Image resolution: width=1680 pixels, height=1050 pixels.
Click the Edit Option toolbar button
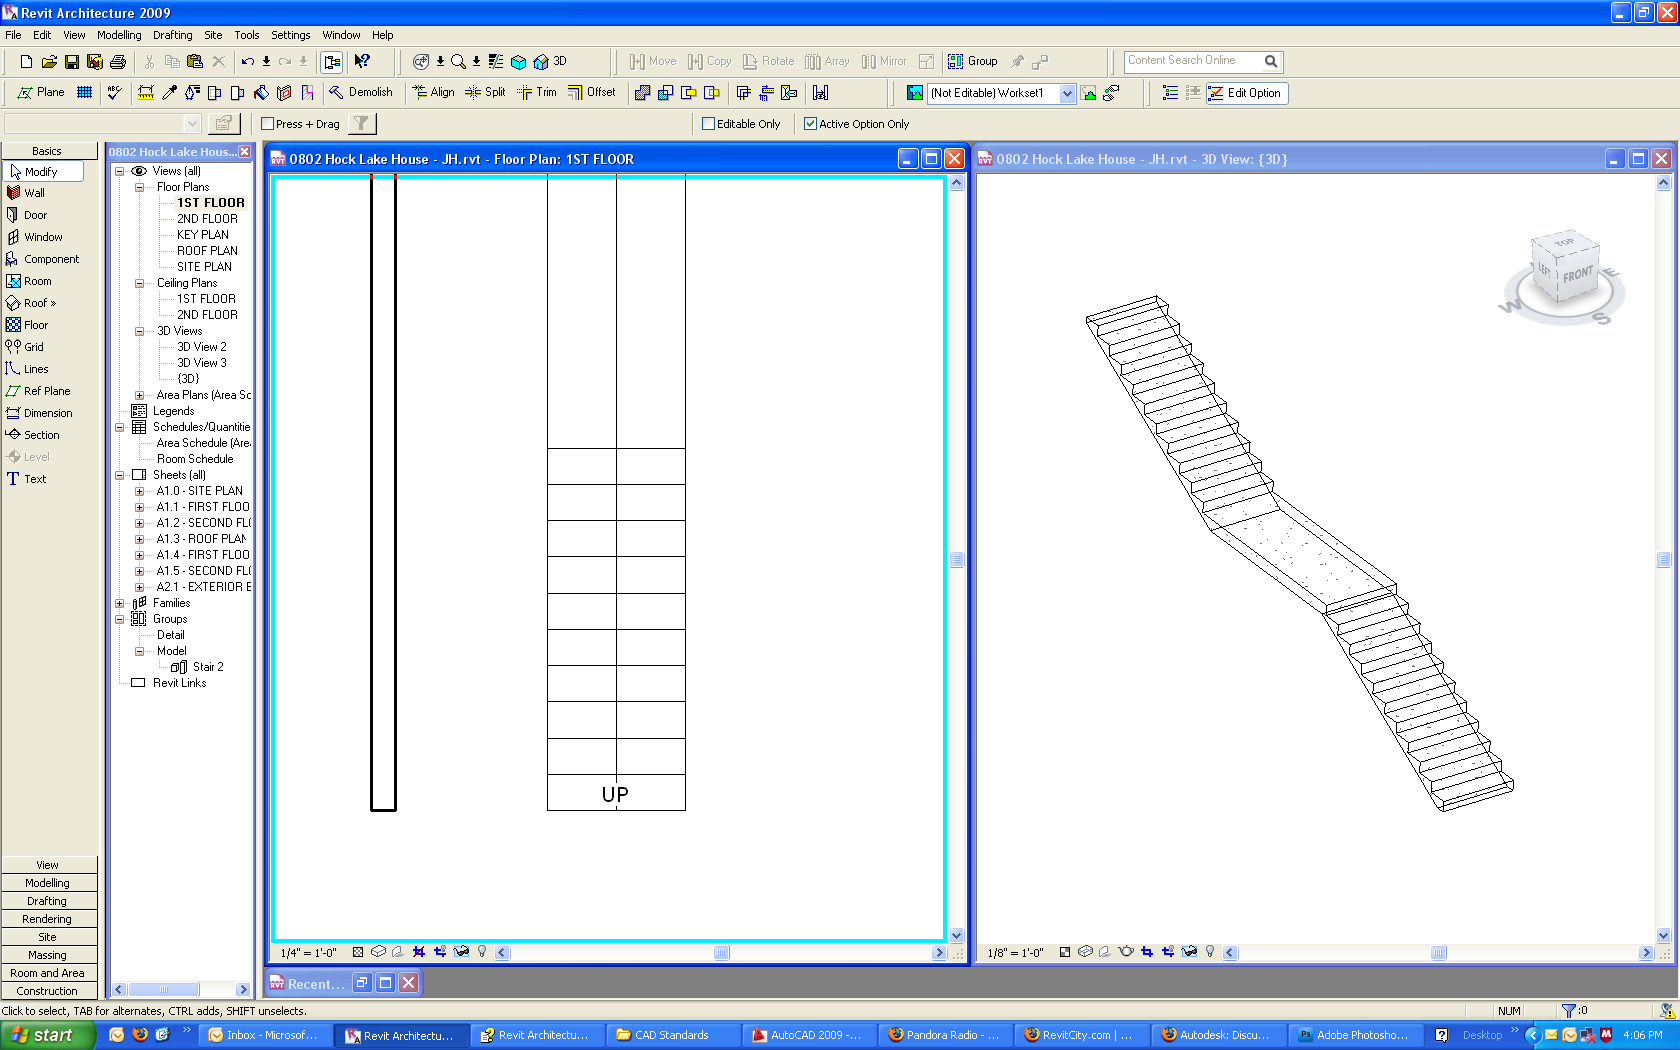[x=1246, y=93]
